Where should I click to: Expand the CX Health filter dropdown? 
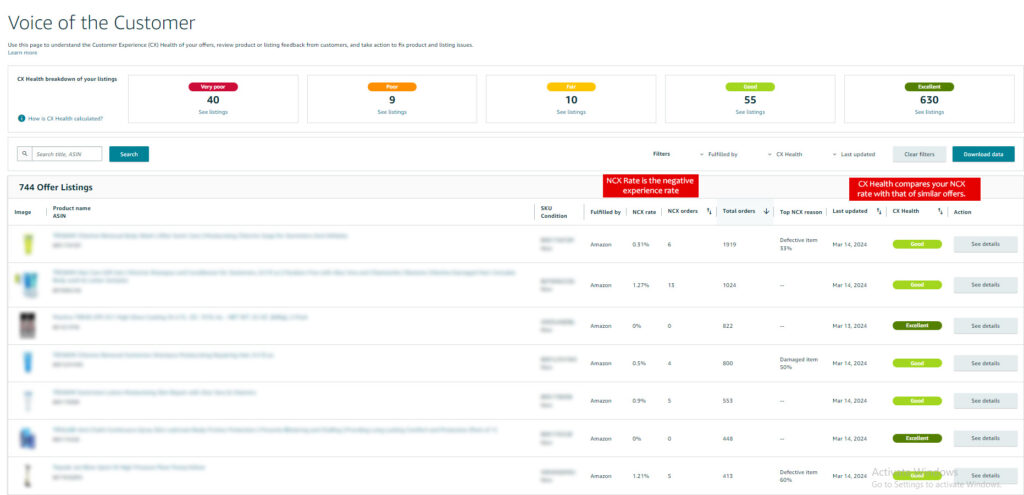click(x=785, y=154)
